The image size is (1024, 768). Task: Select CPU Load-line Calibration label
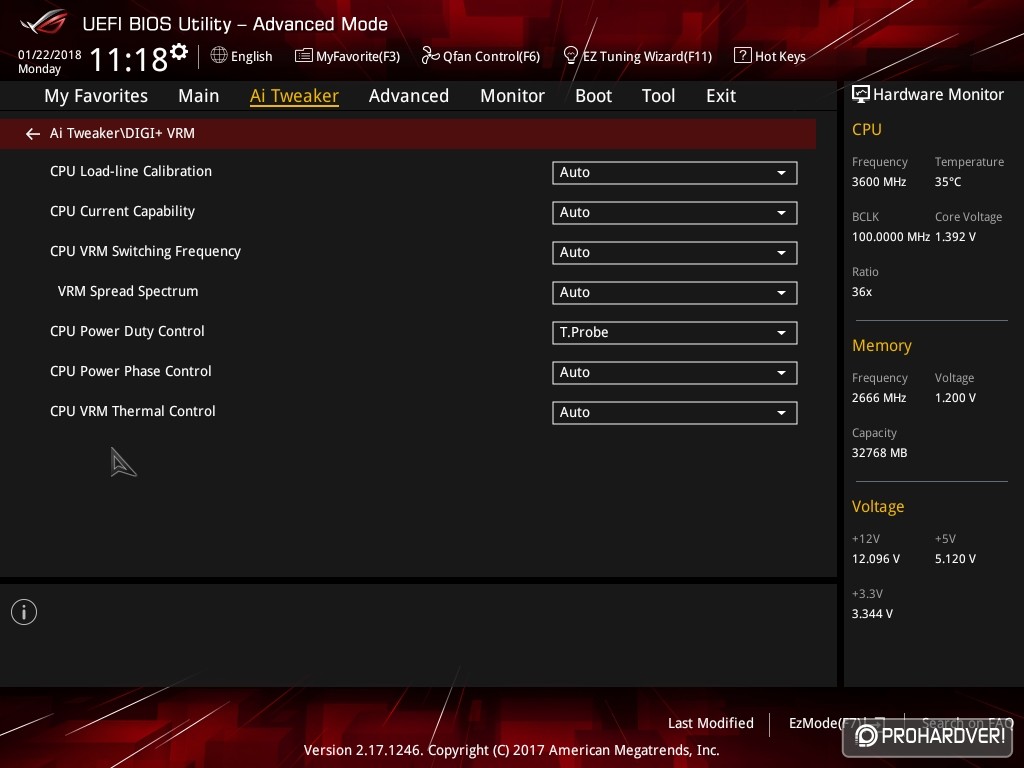click(x=131, y=171)
